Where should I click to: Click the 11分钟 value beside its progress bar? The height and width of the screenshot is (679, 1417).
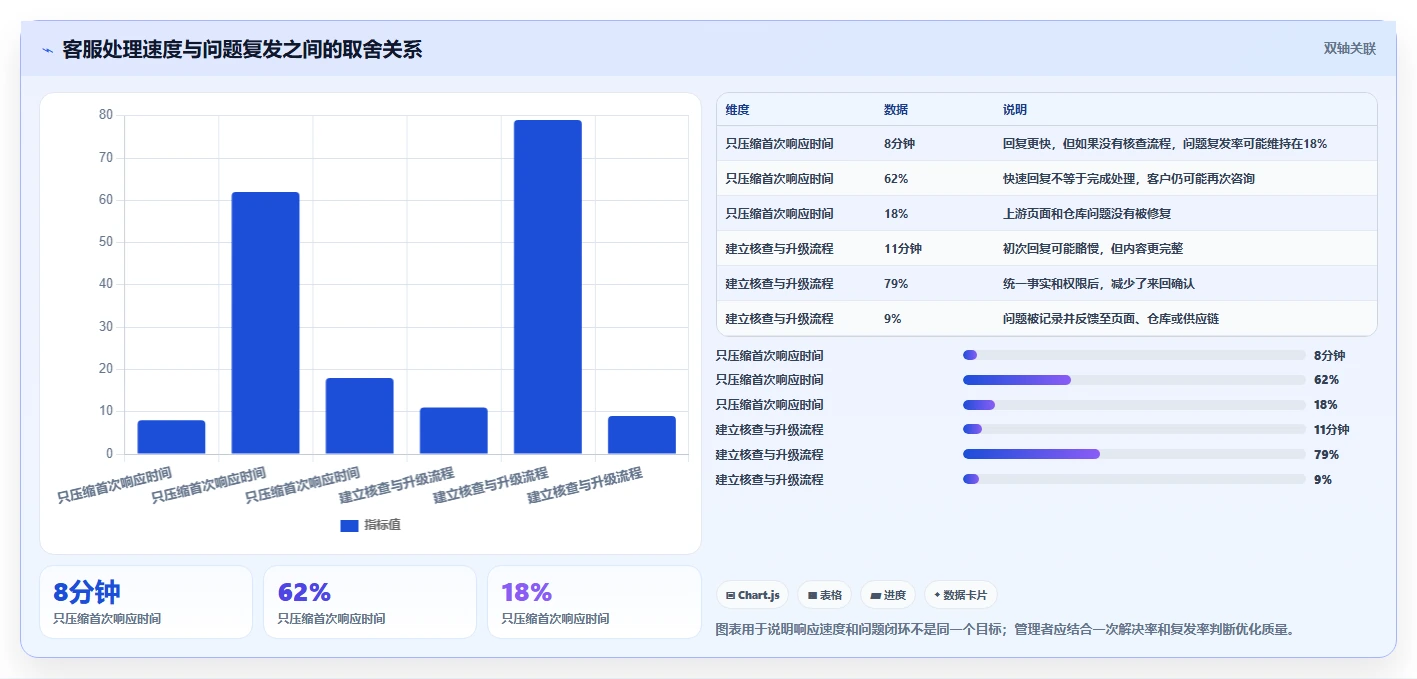1331,430
